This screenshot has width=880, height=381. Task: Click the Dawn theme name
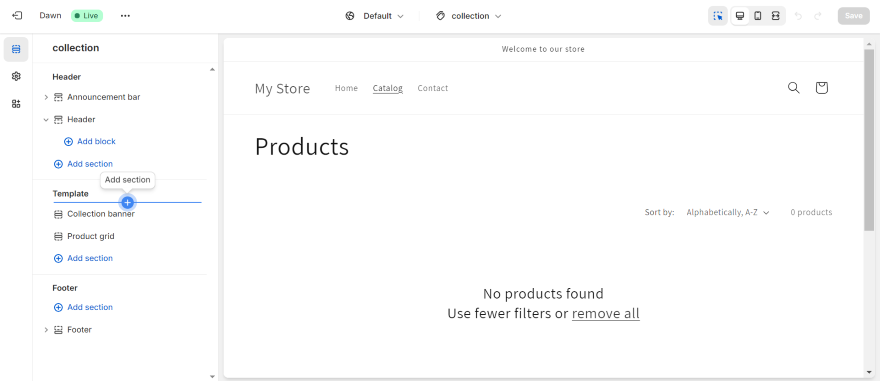click(x=51, y=16)
